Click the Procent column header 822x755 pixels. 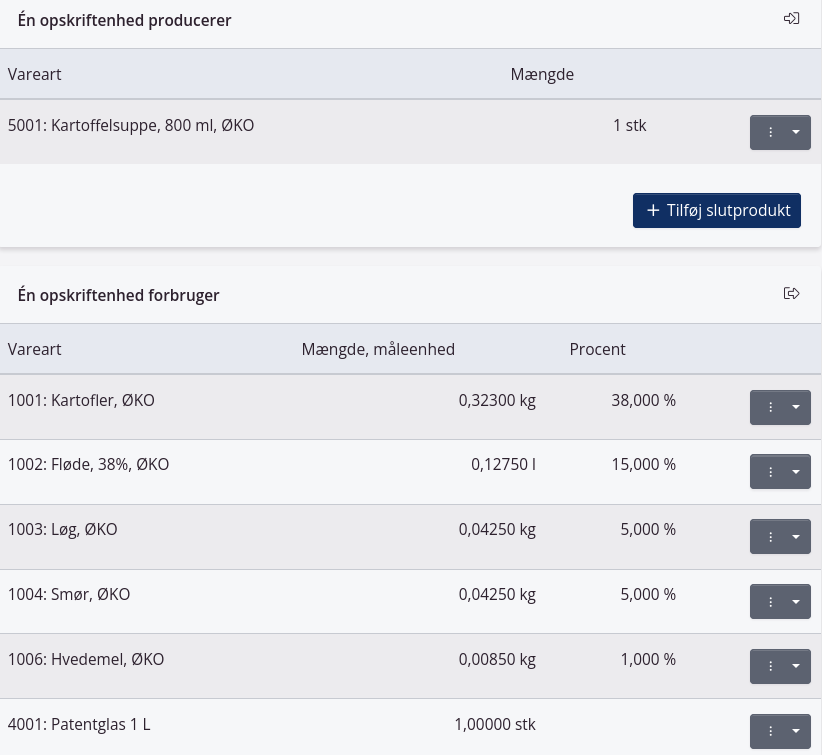(x=597, y=349)
